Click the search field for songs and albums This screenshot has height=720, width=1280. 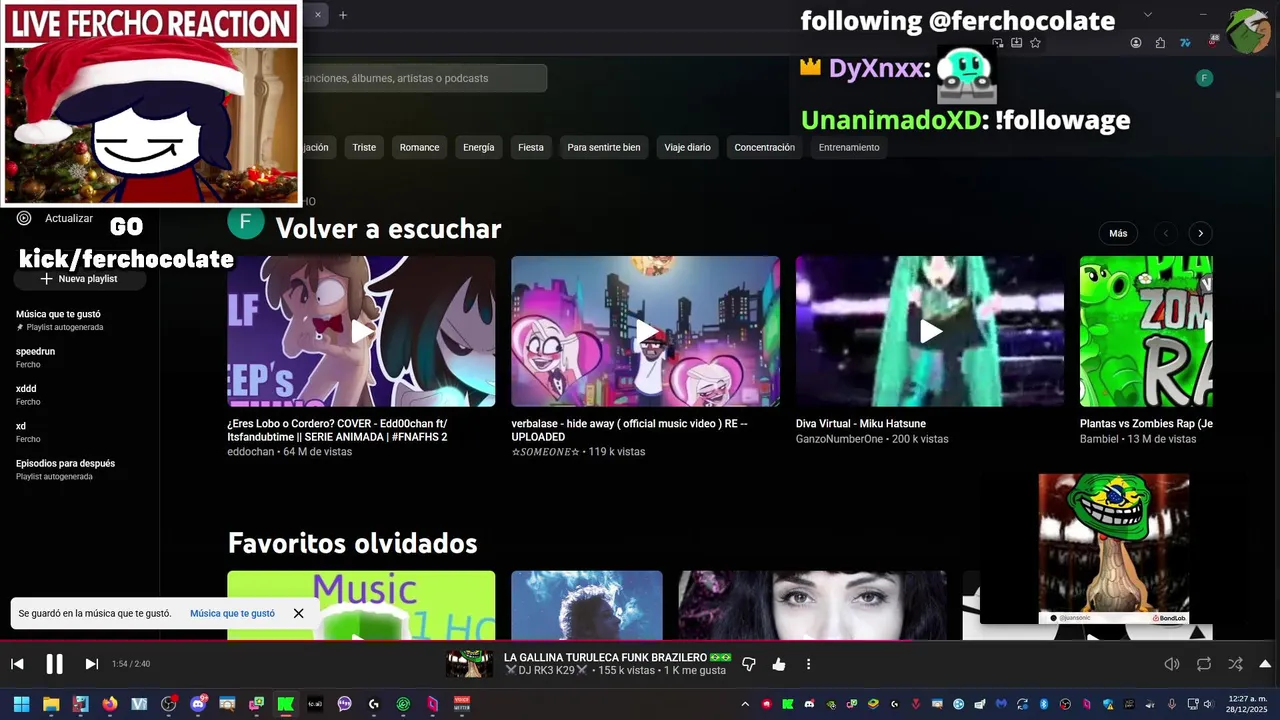[423, 78]
